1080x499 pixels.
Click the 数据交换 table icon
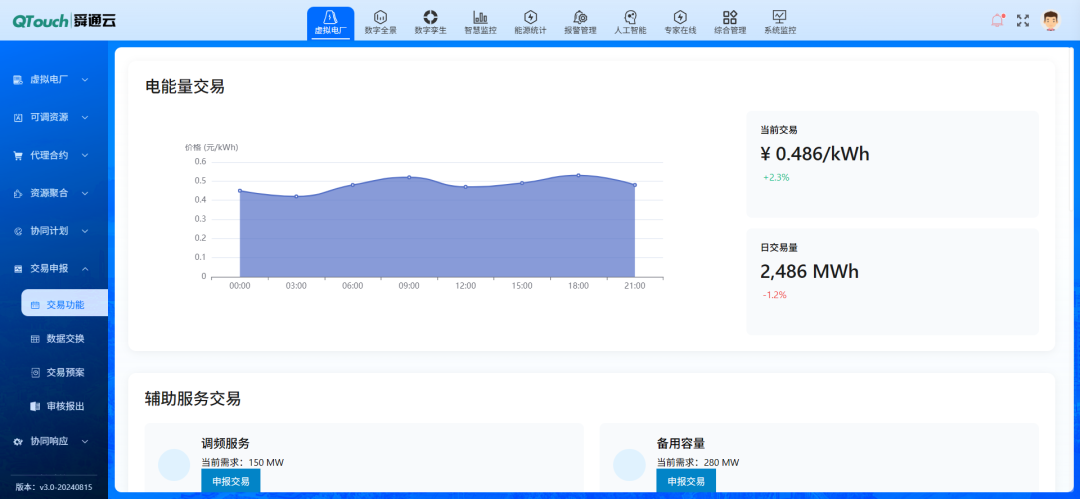pos(35,339)
